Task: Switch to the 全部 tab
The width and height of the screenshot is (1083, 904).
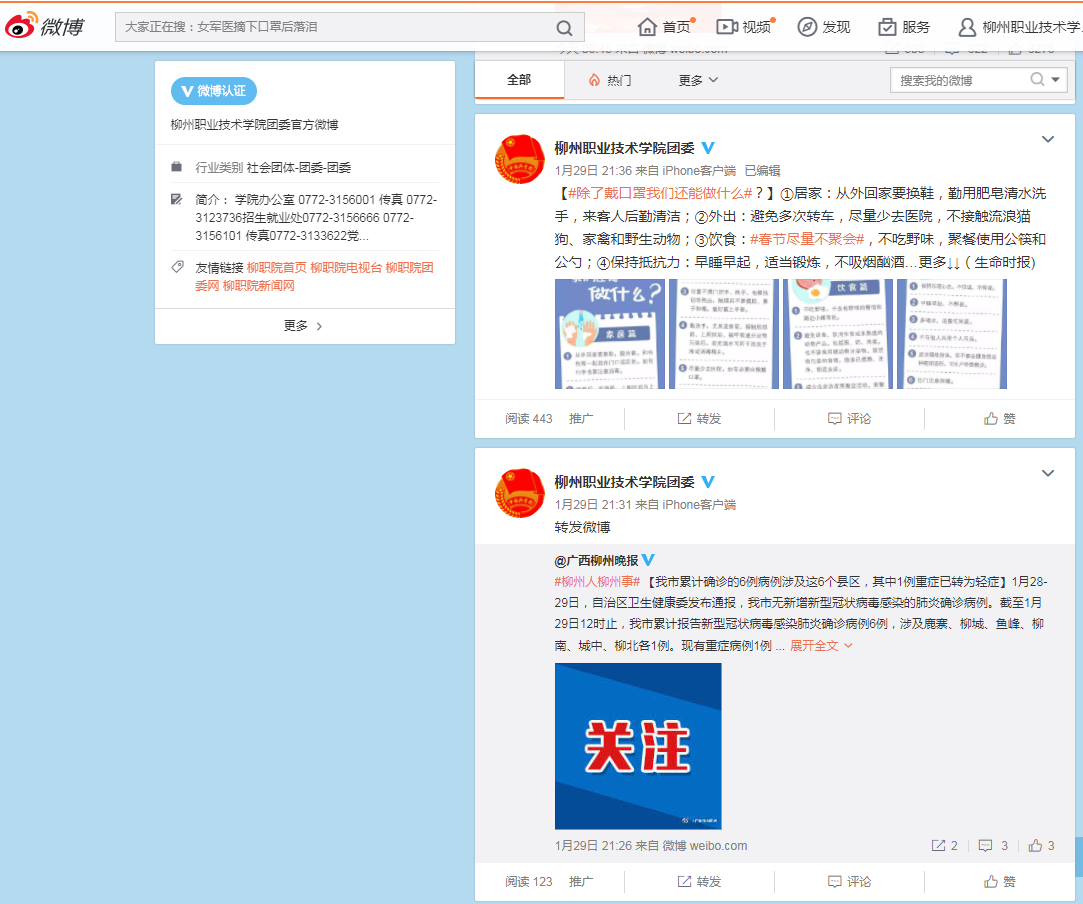Action: pos(519,80)
